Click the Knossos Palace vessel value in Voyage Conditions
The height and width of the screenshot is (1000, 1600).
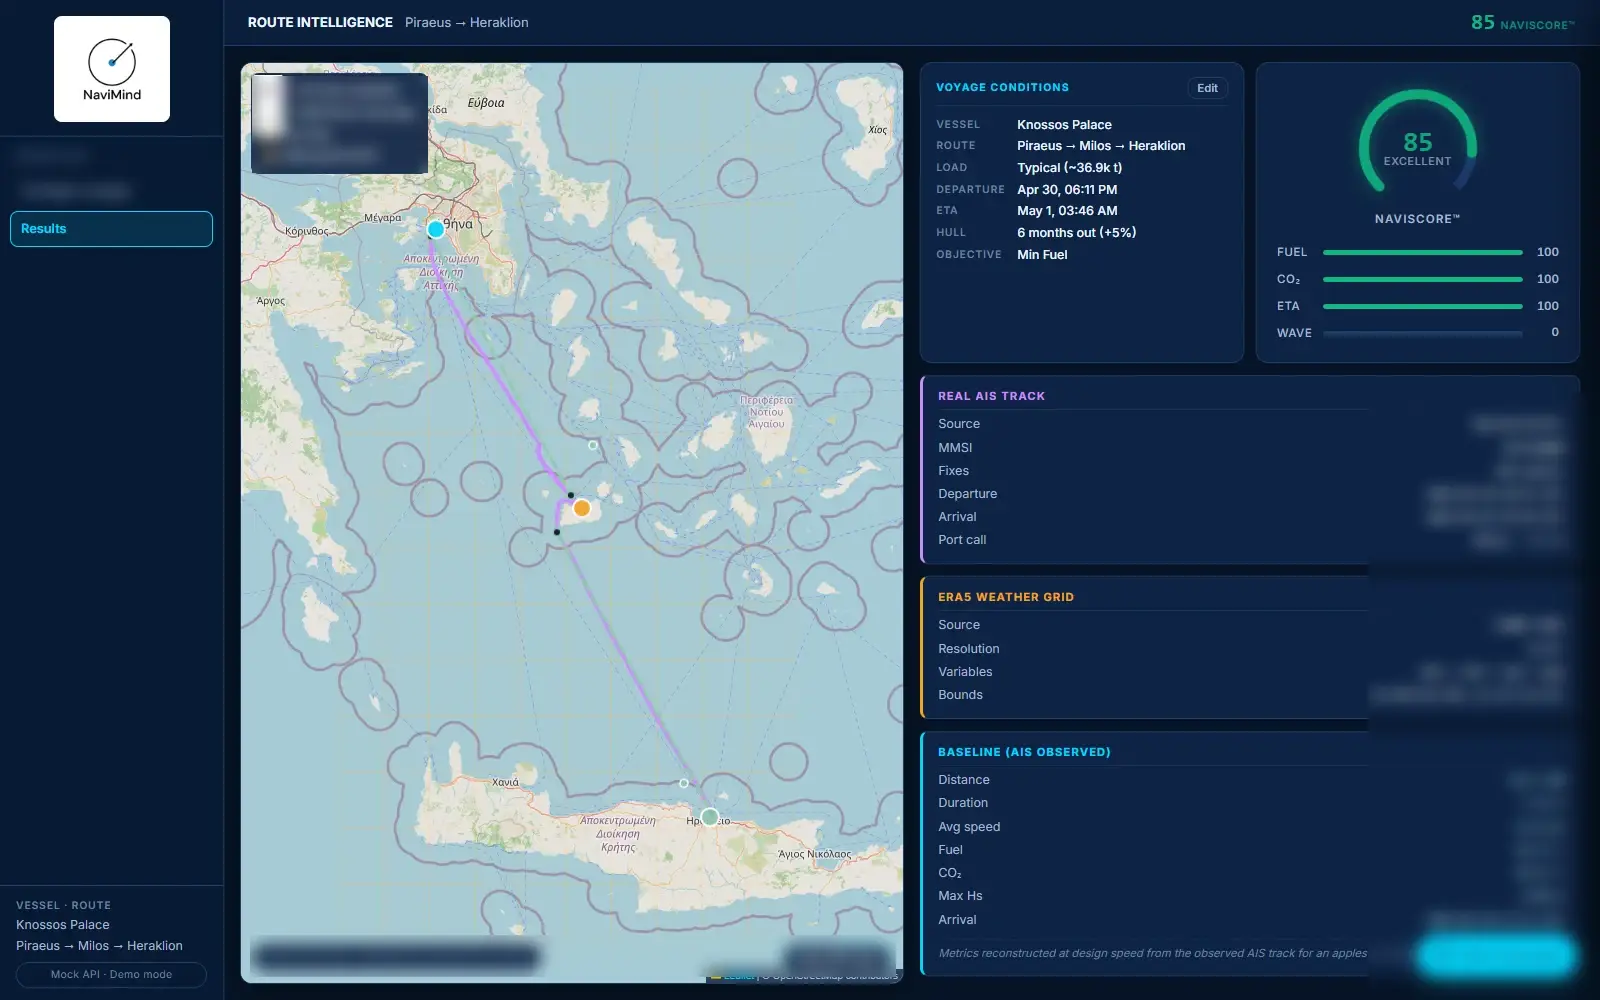[x=1064, y=125]
